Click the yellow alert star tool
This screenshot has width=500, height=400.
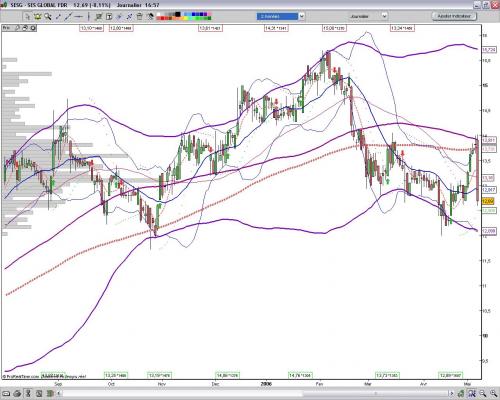click(x=37, y=16)
